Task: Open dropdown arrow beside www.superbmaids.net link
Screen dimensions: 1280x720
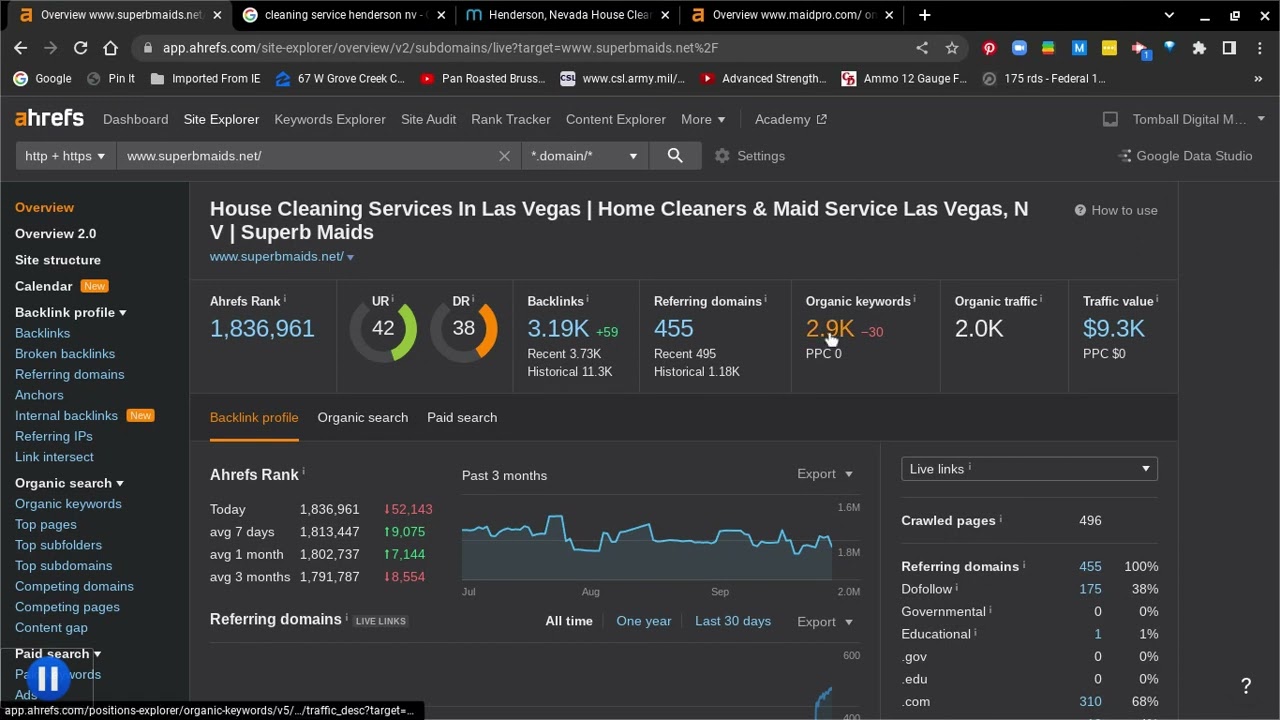Action: point(350,257)
